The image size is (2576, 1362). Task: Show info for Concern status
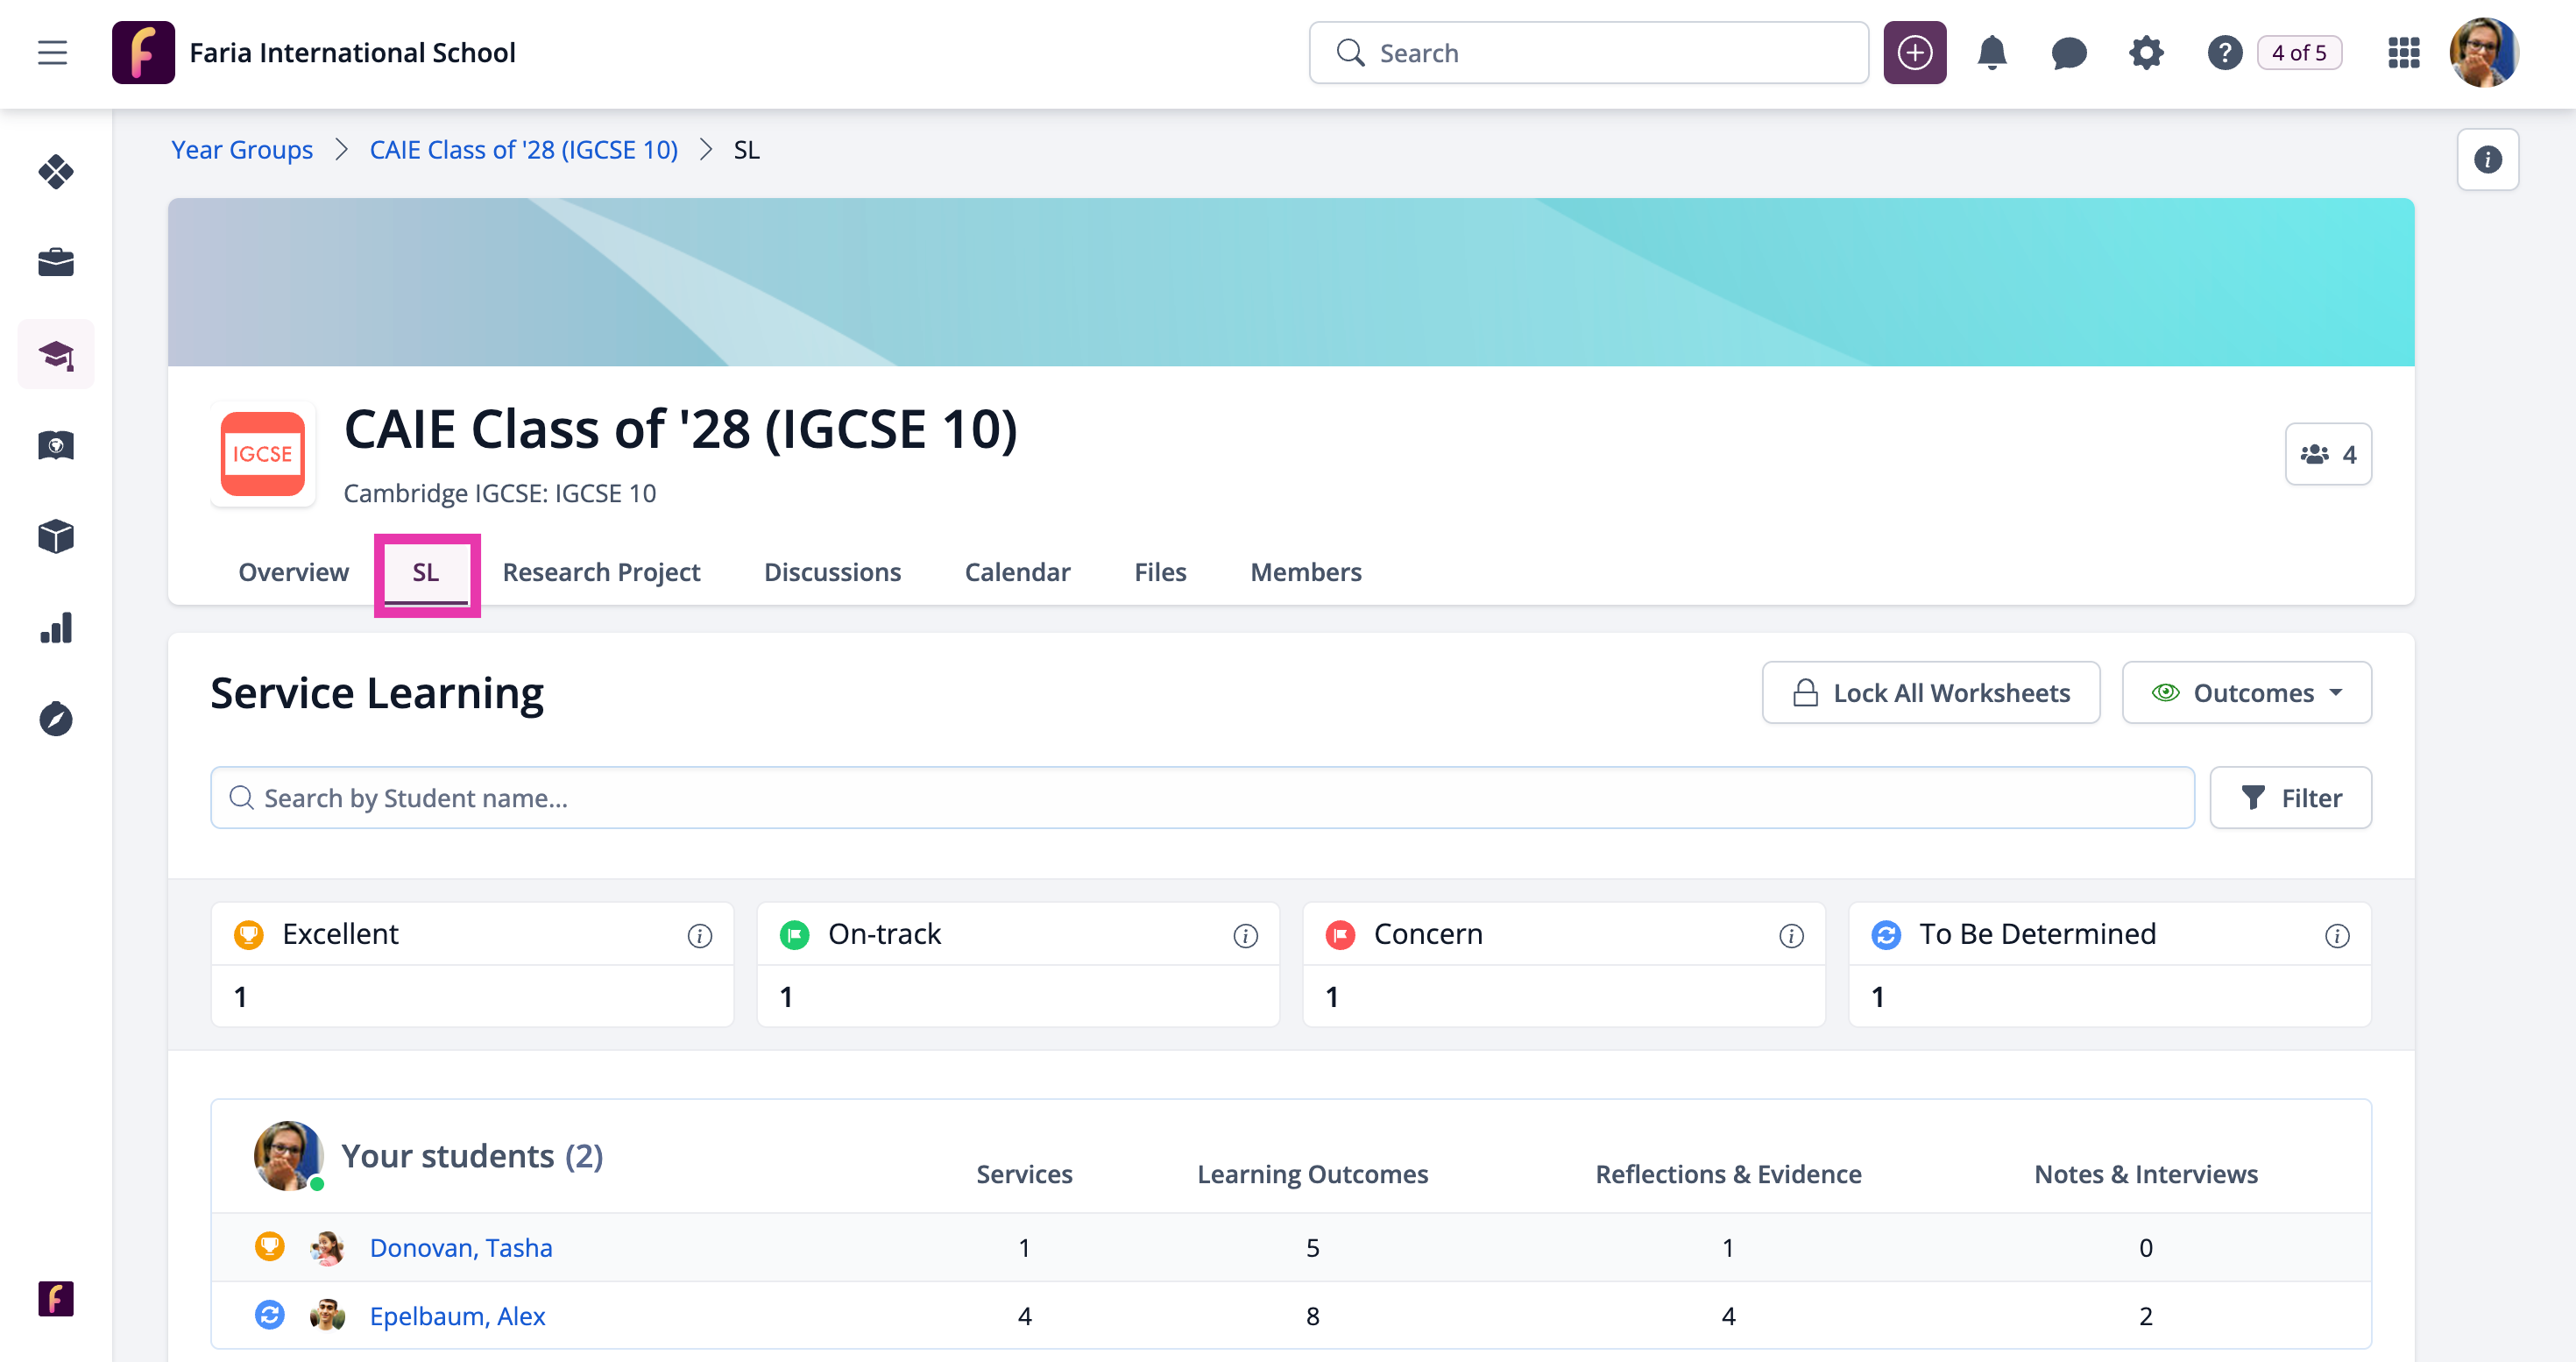click(1791, 936)
